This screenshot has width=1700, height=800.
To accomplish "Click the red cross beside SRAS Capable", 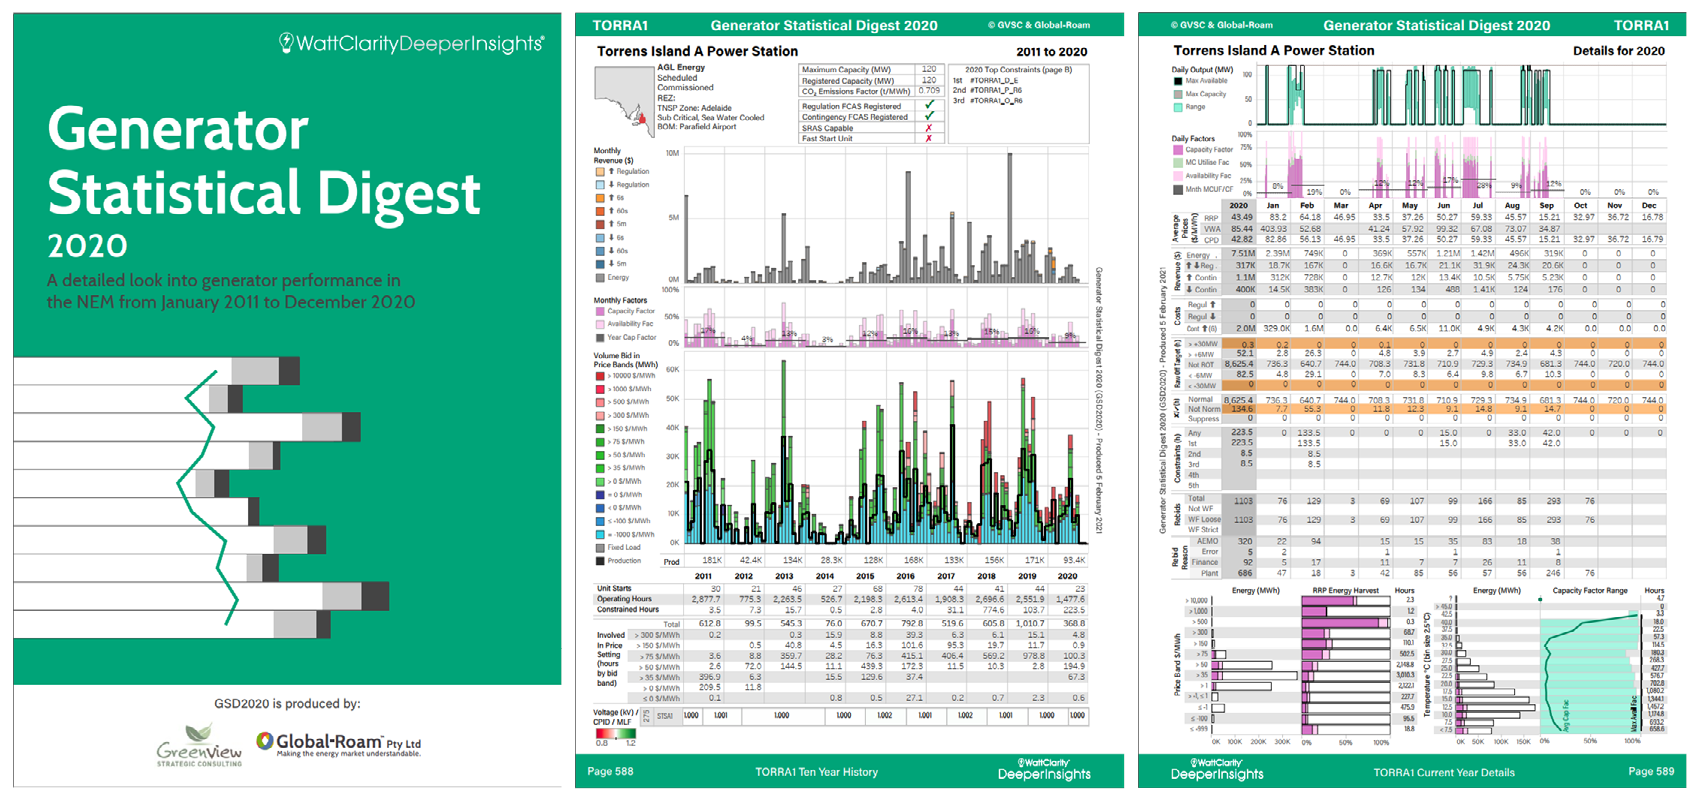I will (929, 128).
